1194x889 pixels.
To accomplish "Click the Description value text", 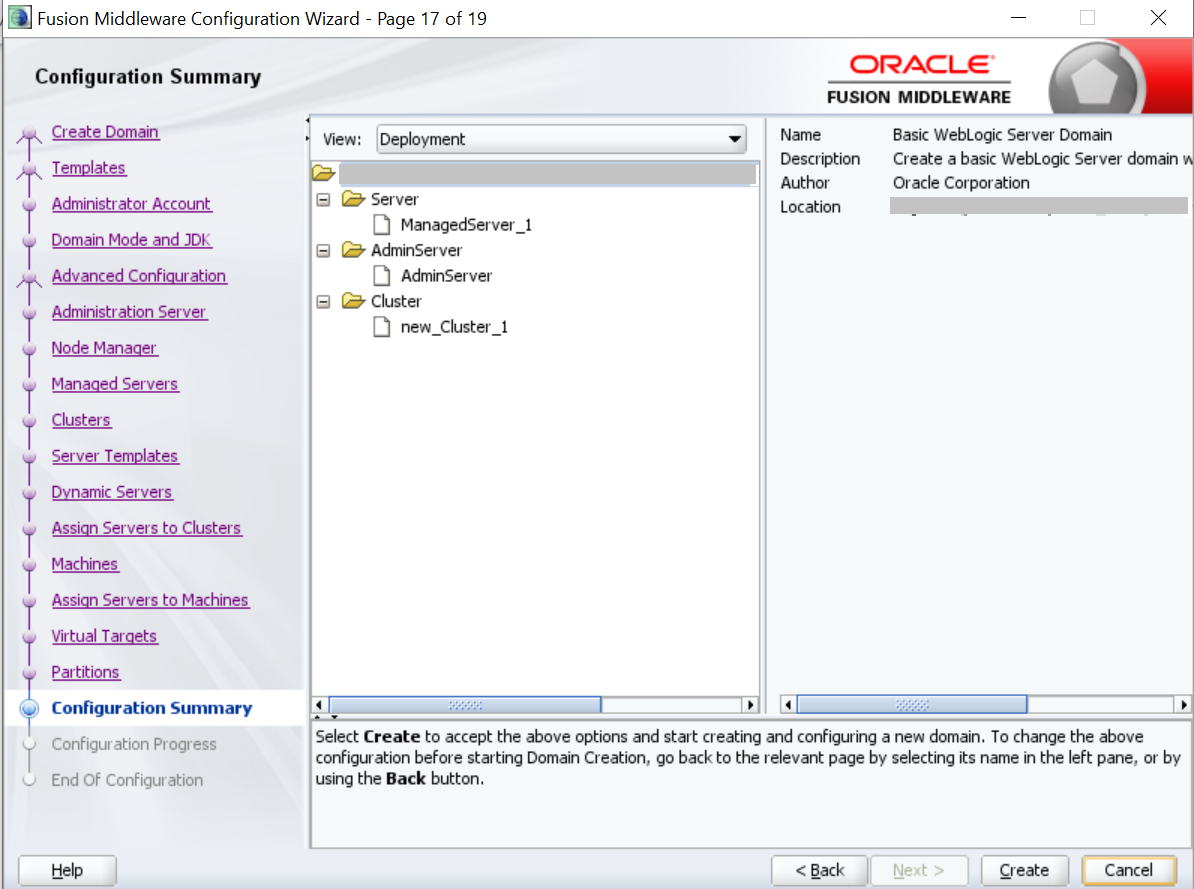I will [x=1042, y=158].
